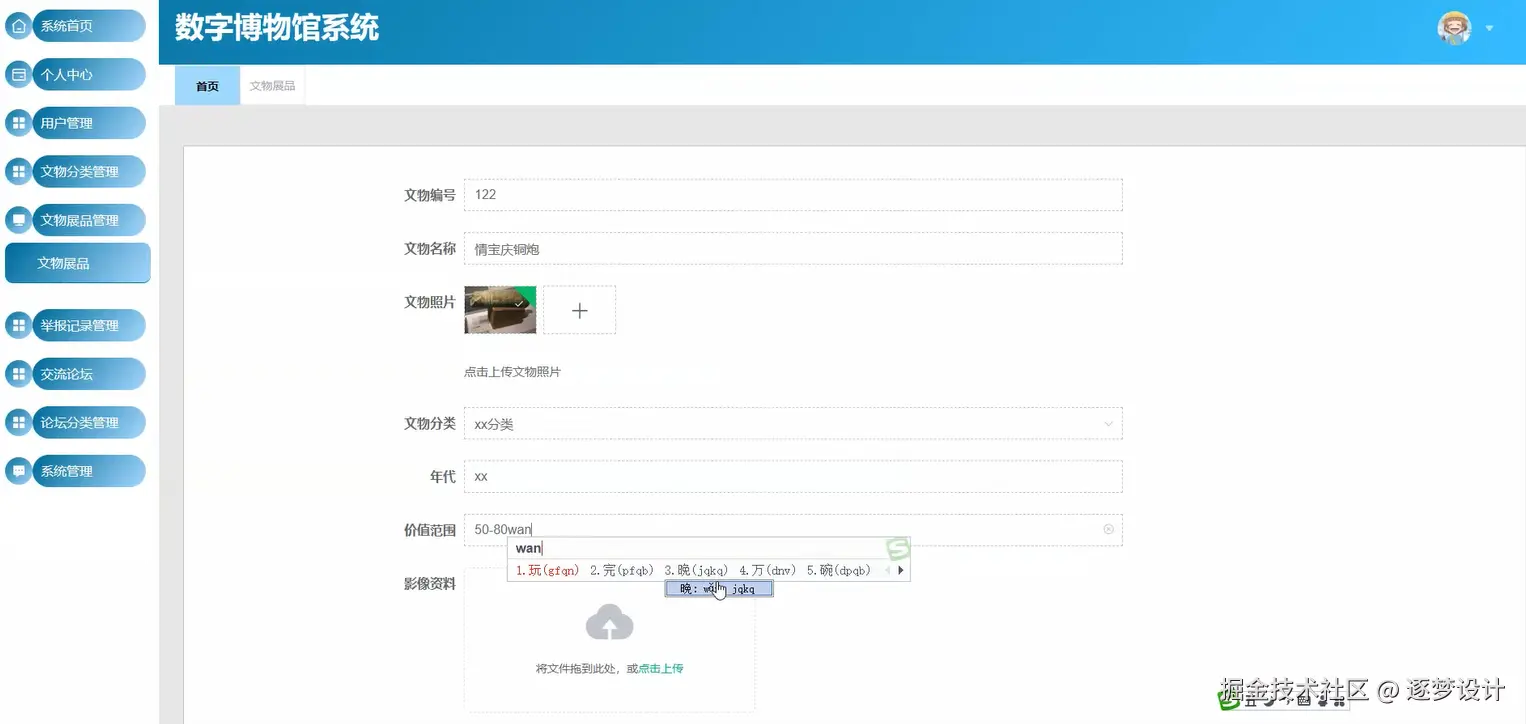The height and width of the screenshot is (724, 1526).
Task: Choose IME candidate 2 完
Action: (621, 571)
